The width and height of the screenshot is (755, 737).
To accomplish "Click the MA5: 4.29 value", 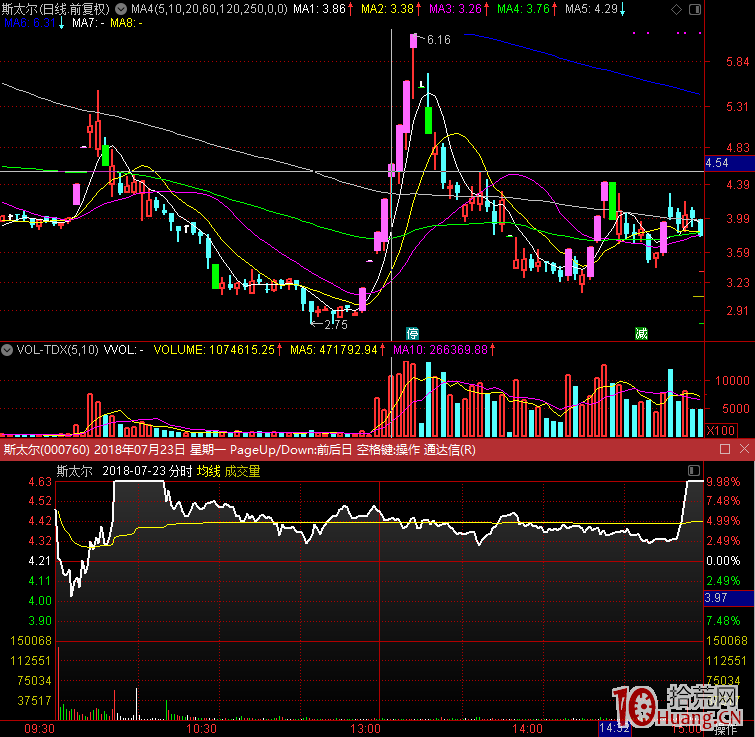I will click(x=591, y=9).
